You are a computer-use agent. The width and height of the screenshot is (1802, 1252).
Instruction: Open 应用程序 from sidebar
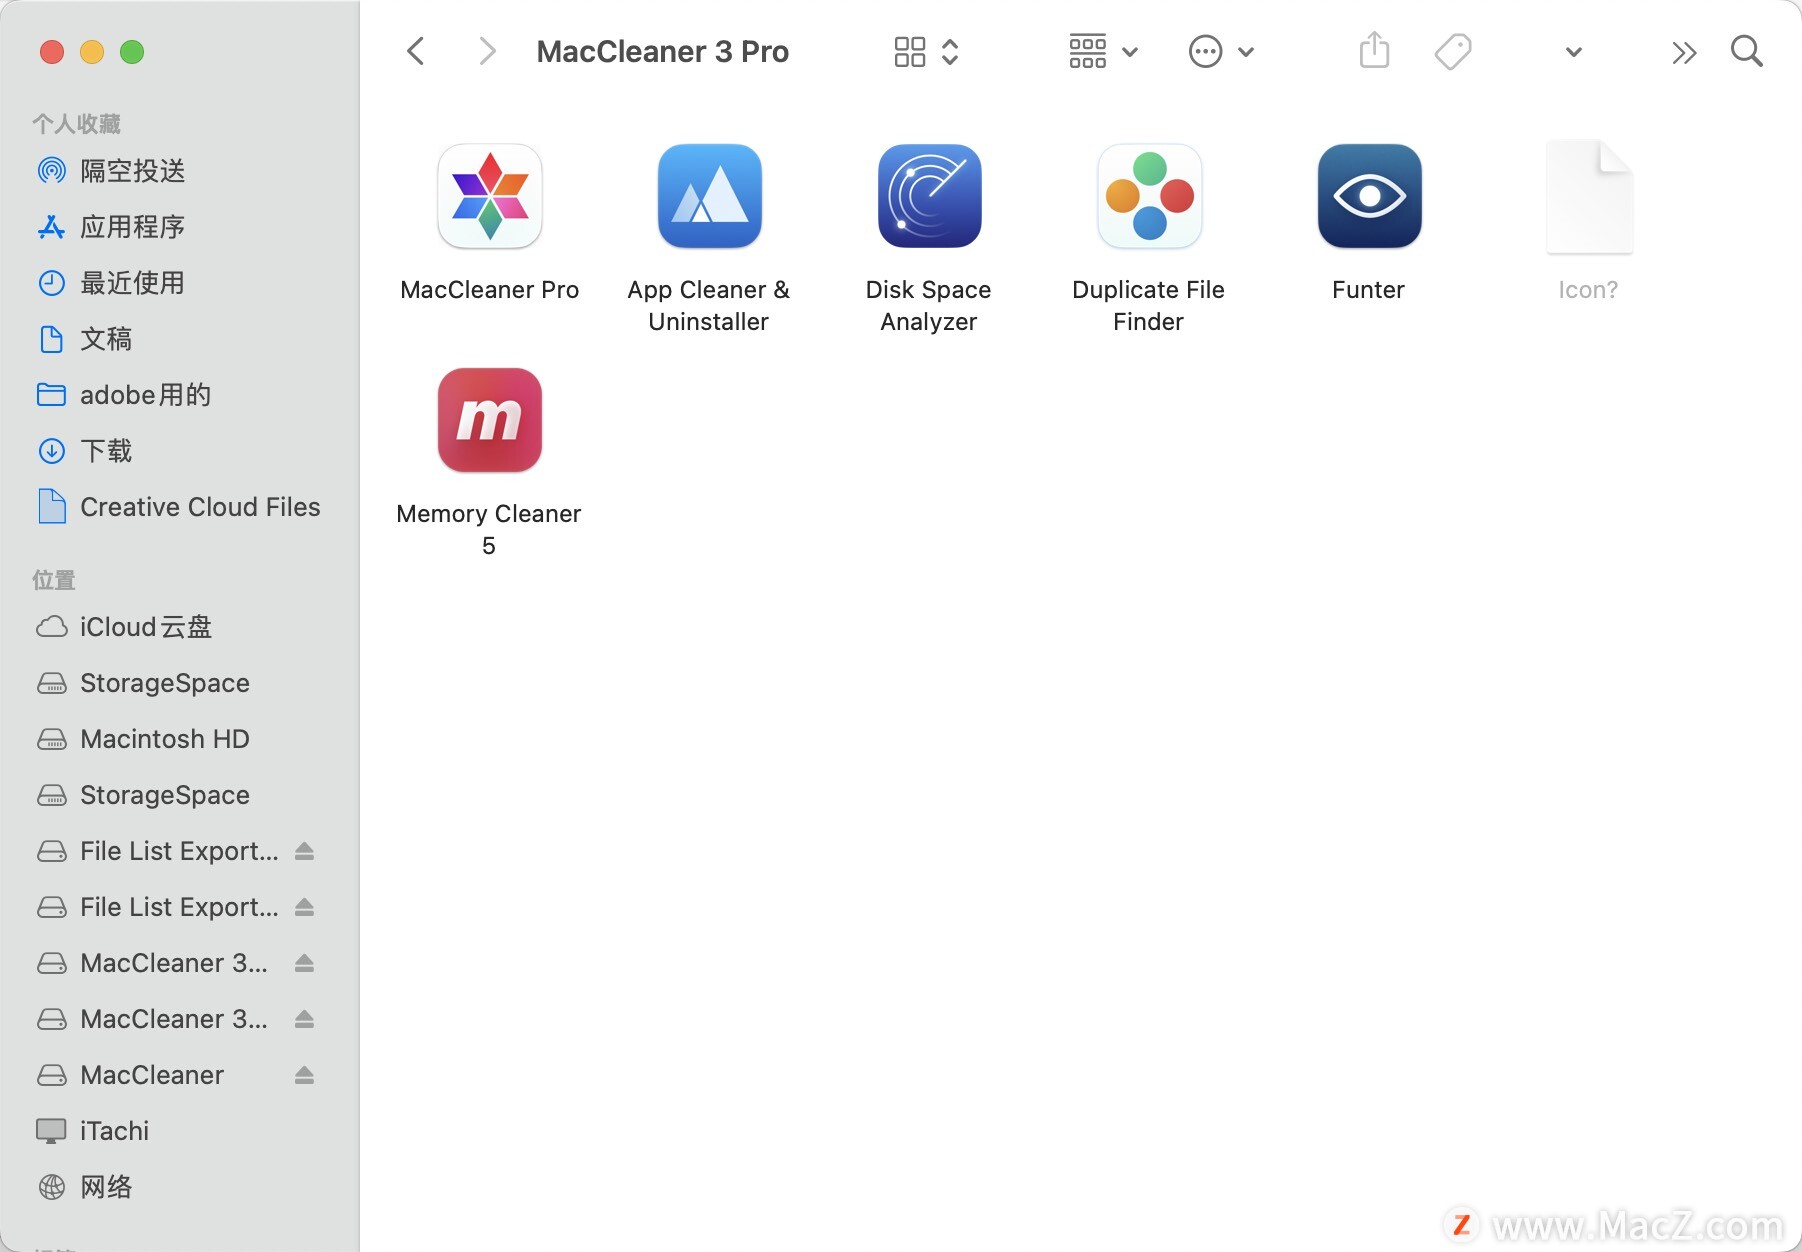pos(132,227)
